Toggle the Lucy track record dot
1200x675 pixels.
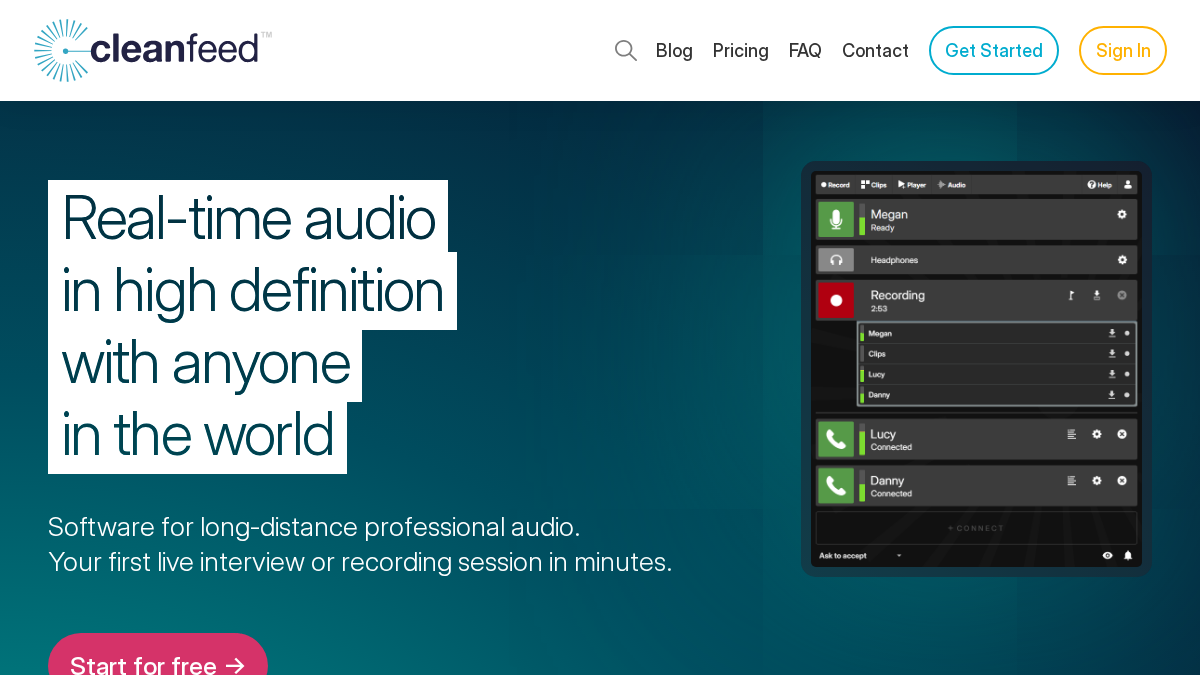(x=1127, y=374)
